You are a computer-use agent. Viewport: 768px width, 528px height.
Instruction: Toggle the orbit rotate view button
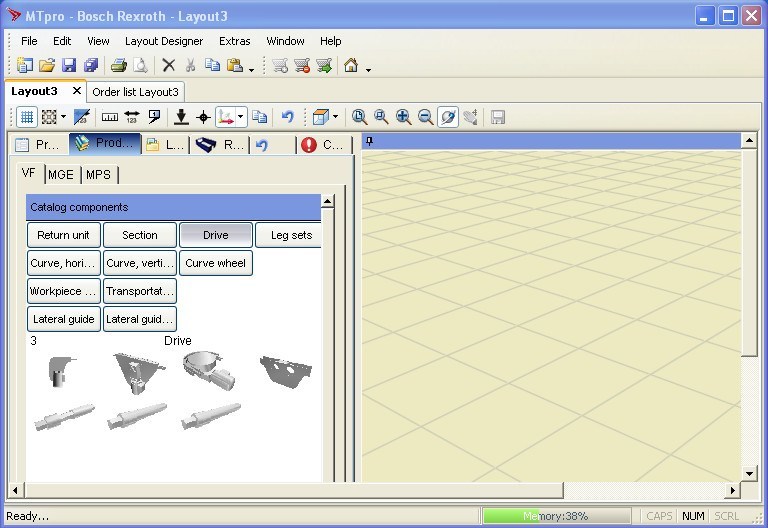click(448, 117)
